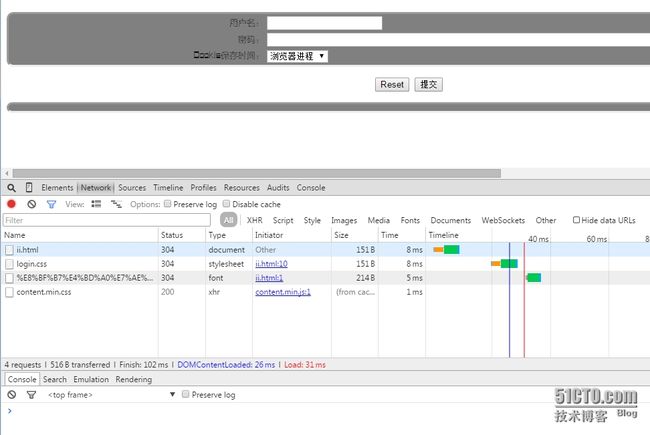This screenshot has height=435, width=650.
Task: Sort by the Size column header
Action: [354, 235]
